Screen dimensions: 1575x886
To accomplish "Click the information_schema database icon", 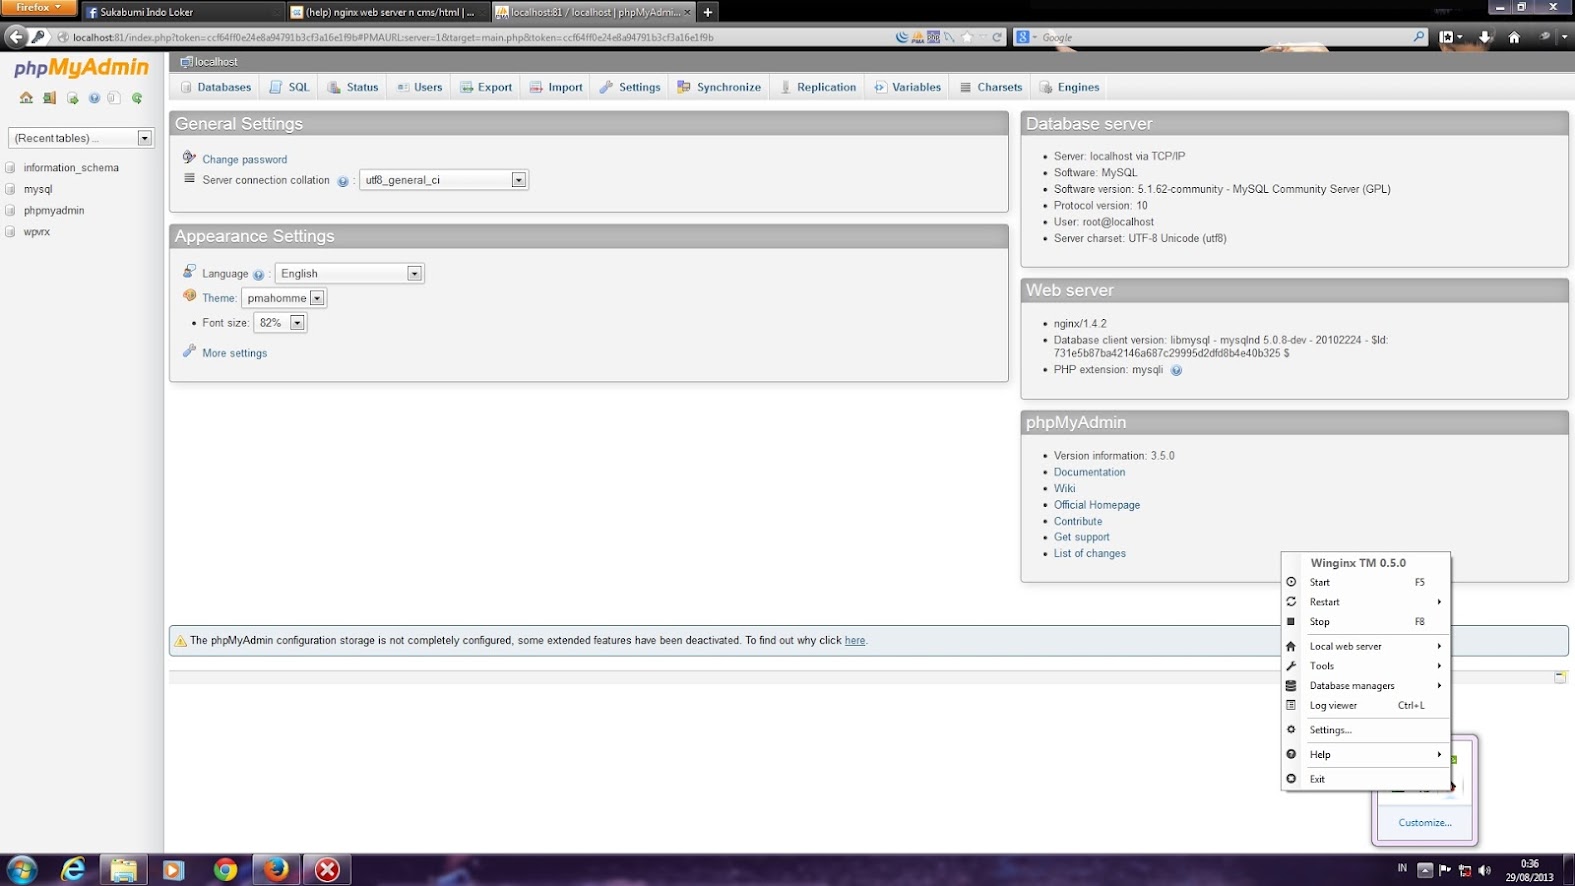I will (10, 168).
